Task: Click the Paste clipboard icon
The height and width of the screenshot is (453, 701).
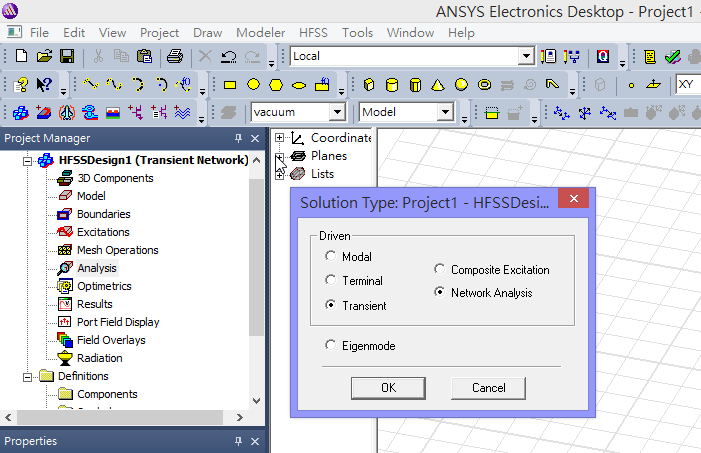Action: 144,56
